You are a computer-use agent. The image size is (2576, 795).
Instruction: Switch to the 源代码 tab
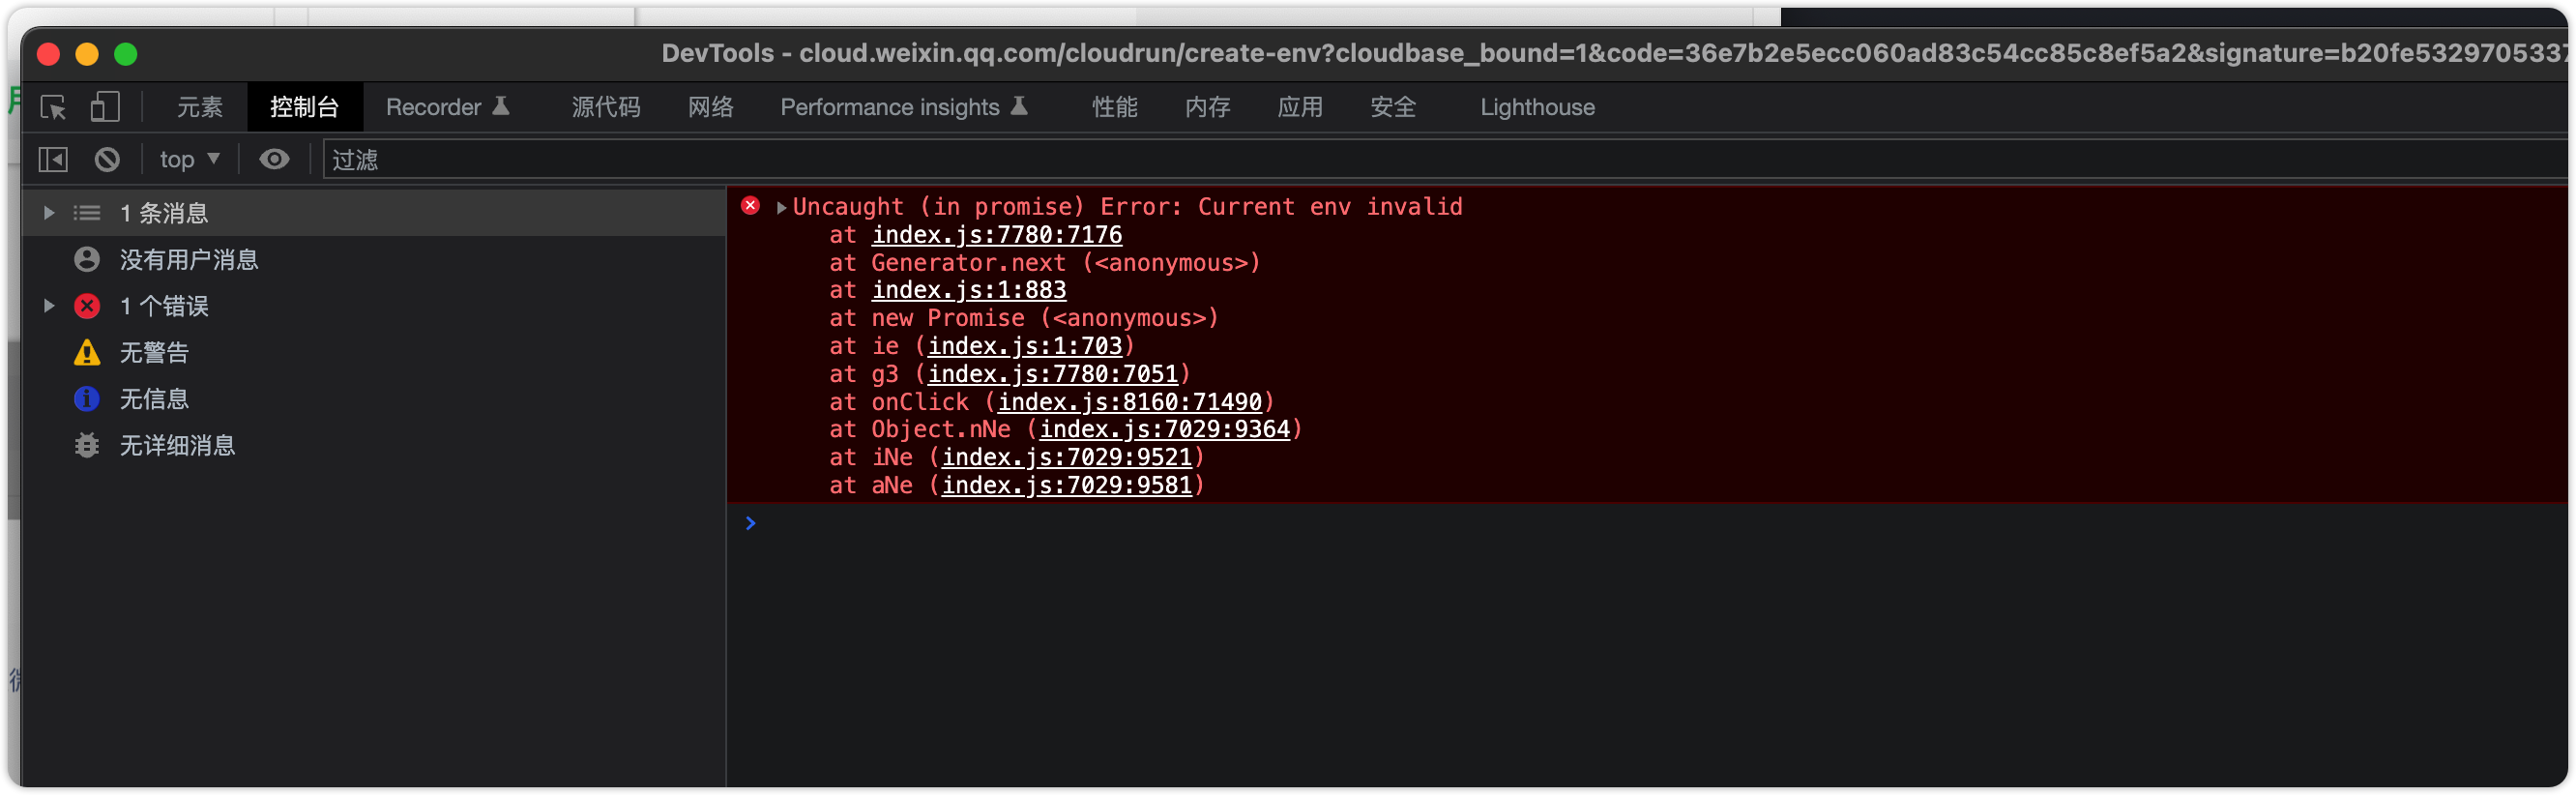(606, 107)
